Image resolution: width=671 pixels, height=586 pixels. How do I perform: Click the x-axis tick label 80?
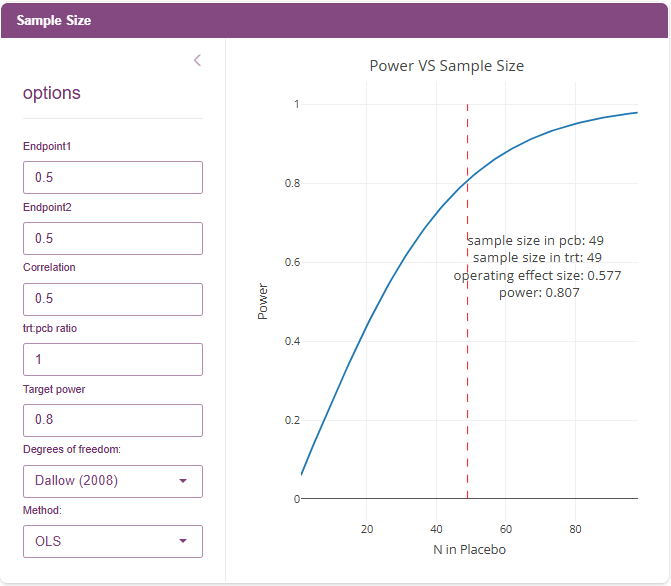575,529
